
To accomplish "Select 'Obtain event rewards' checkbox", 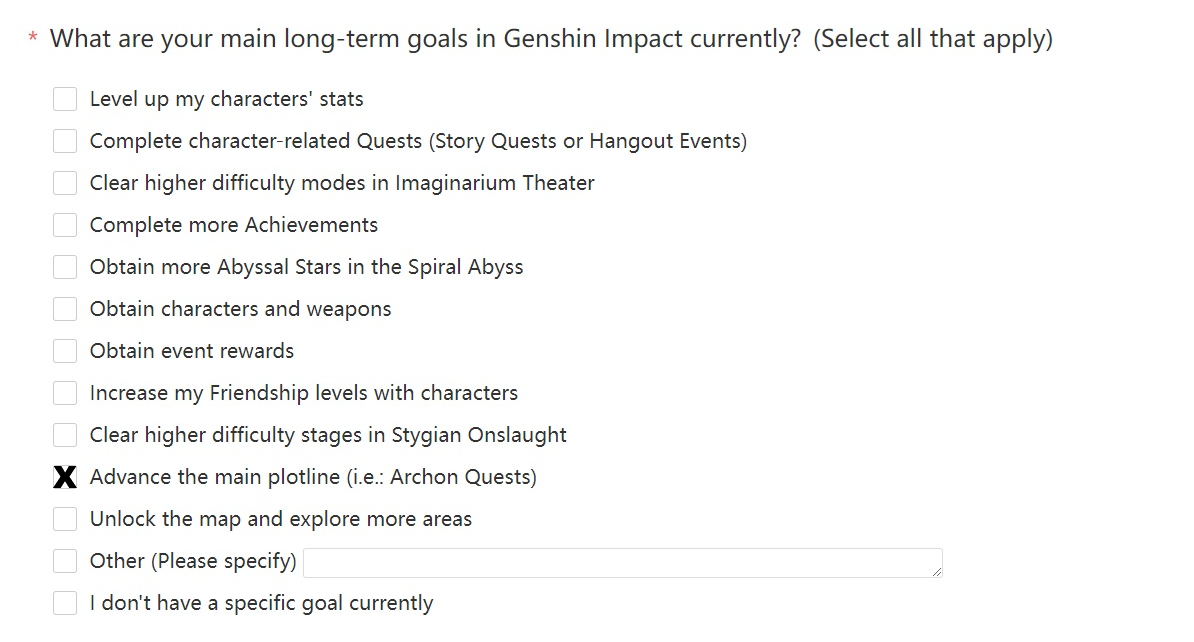I will point(65,351).
